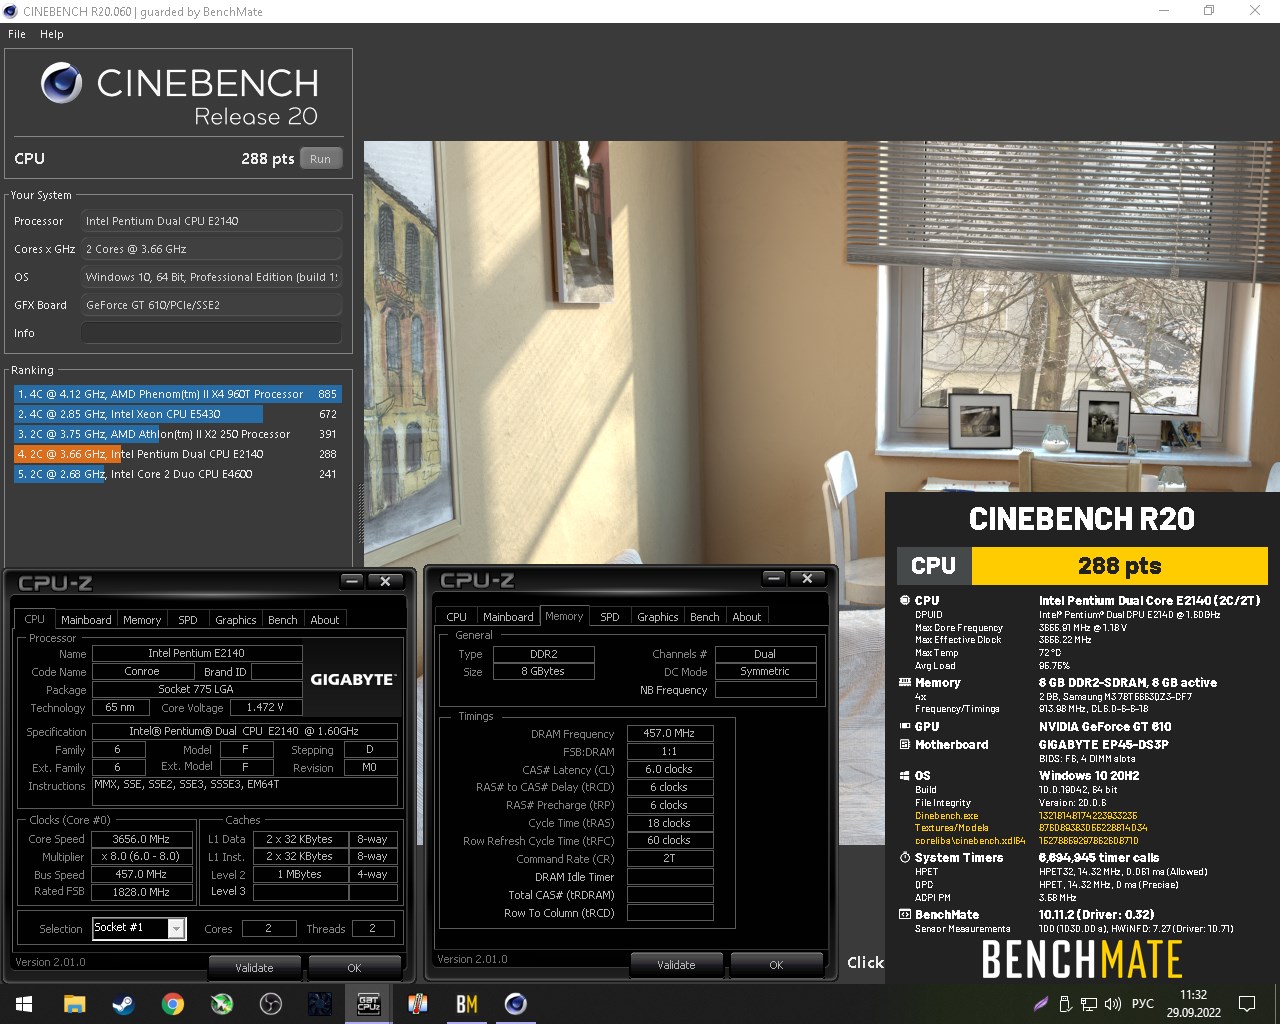Viewport: 1280px width, 1024px height.
Task: Open the volume control tray icon
Action: coord(1113,1004)
